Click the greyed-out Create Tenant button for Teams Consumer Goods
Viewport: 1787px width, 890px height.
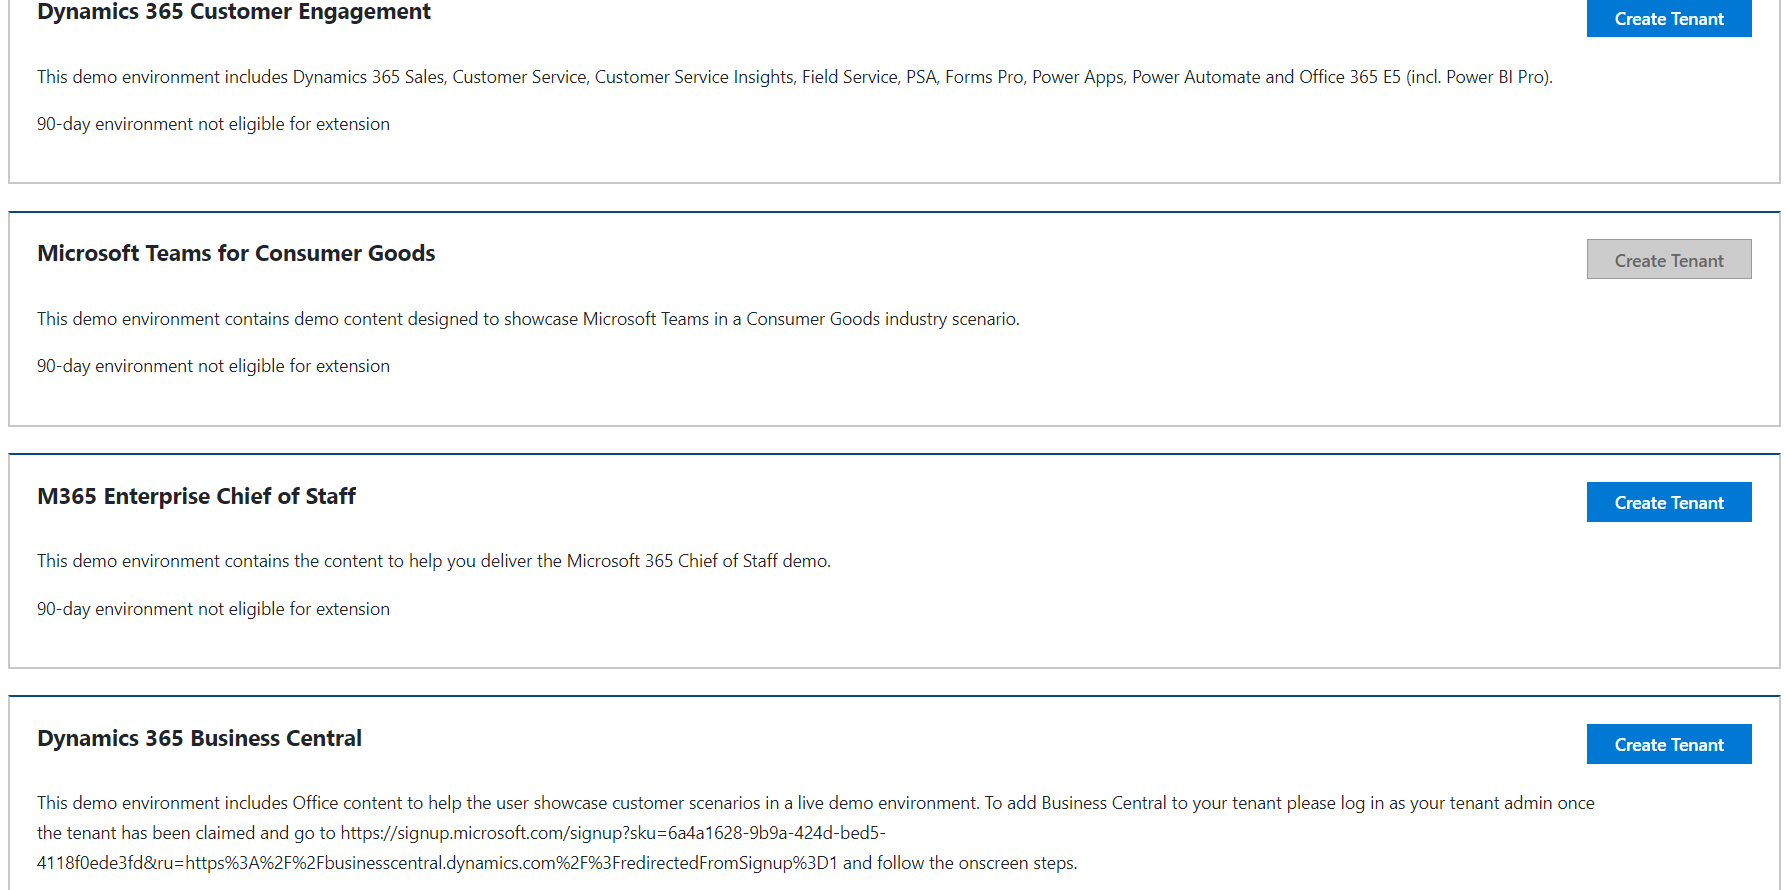[1668, 260]
